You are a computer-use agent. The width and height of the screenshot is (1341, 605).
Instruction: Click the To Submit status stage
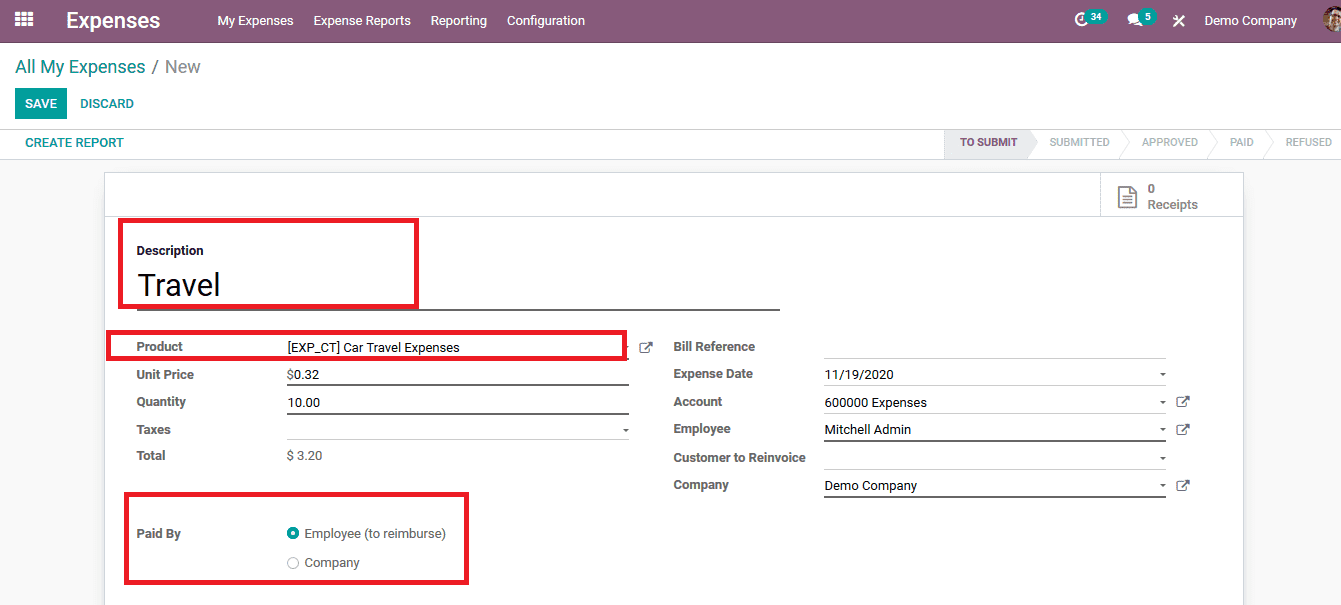click(x=988, y=143)
